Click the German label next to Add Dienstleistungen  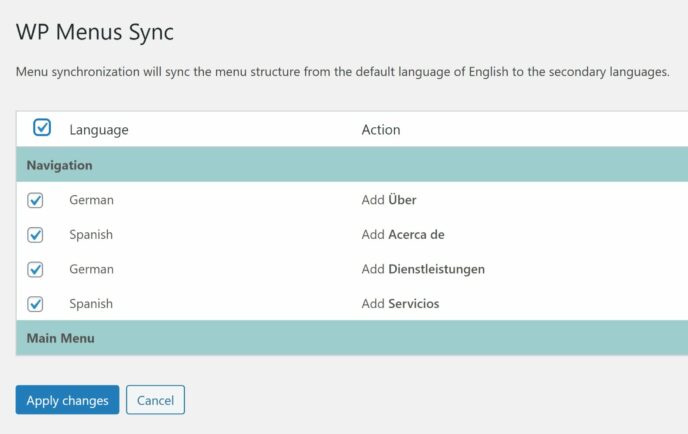coord(91,269)
